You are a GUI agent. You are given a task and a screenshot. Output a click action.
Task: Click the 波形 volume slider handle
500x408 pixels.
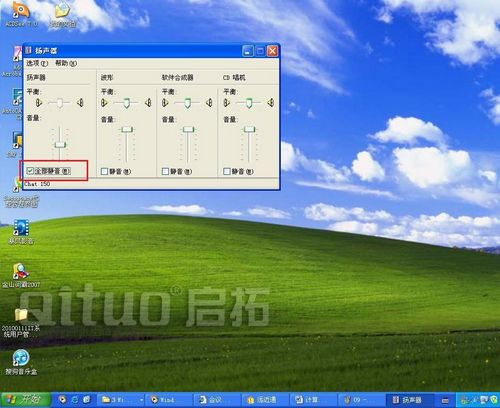pyautogui.click(x=127, y=130)
